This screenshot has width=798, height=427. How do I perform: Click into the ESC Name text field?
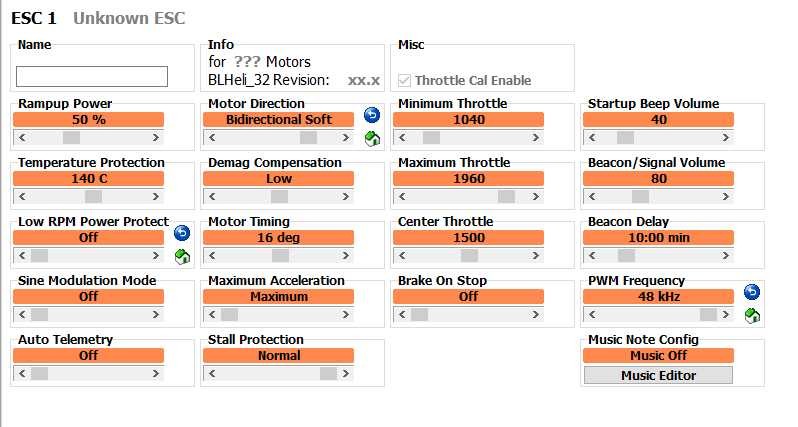(x=92, y=77)
